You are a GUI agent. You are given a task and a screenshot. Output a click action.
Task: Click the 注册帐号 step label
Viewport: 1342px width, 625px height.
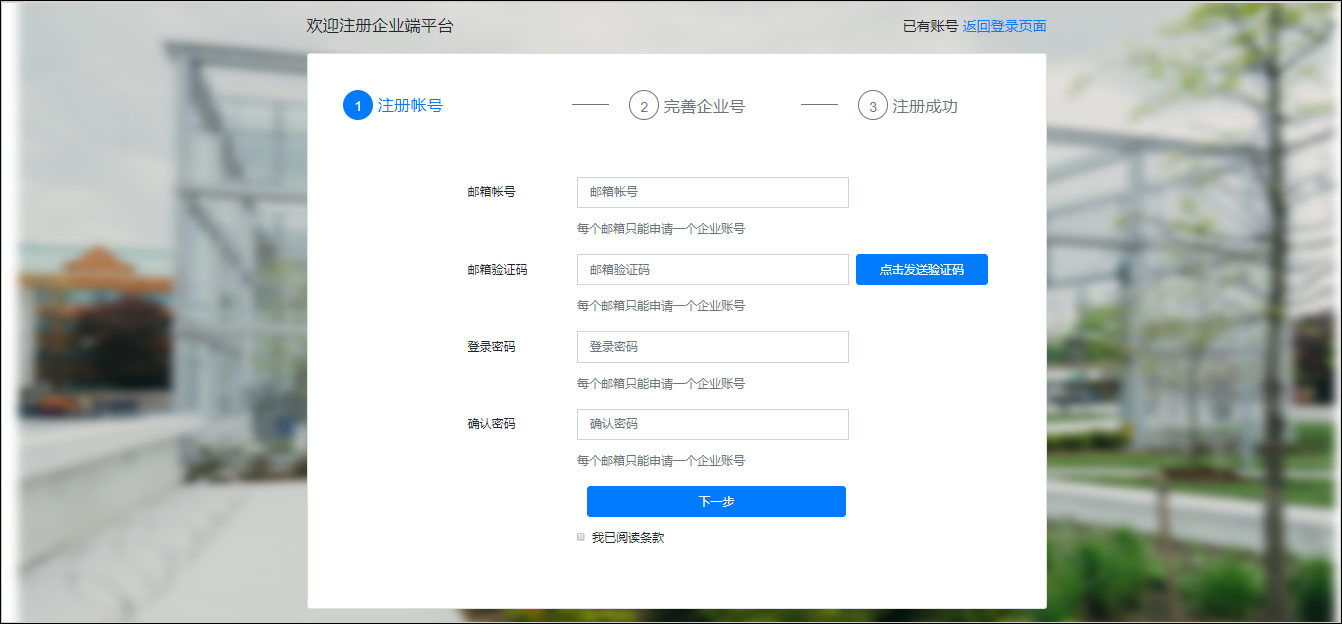tap(410, 105)
